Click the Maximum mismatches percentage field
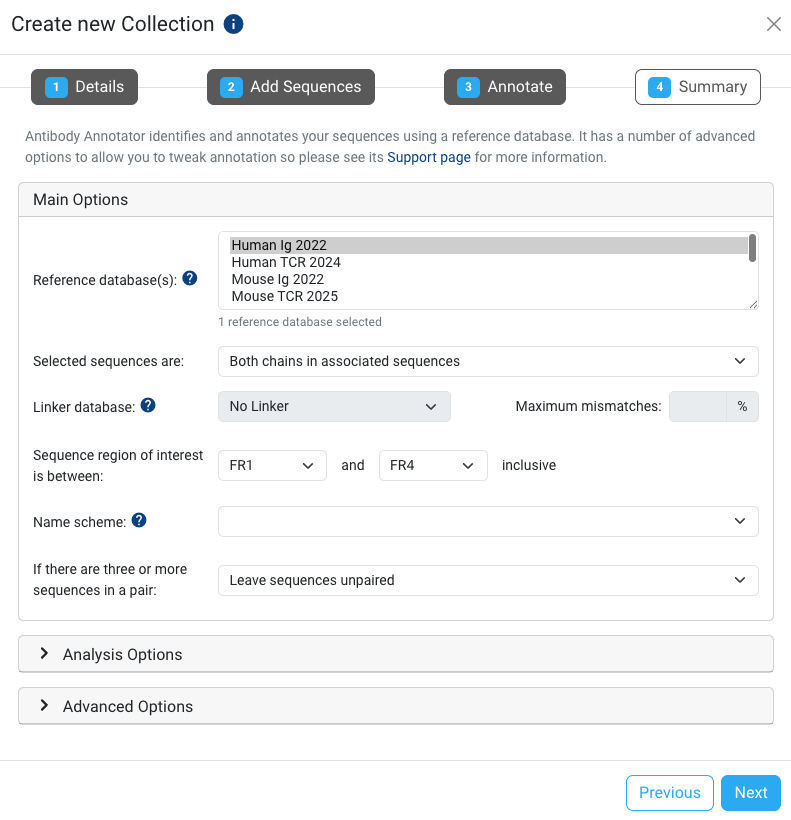The height and width of the screenshot is (820, 791). pyautogui.click(x=698, y=406)
